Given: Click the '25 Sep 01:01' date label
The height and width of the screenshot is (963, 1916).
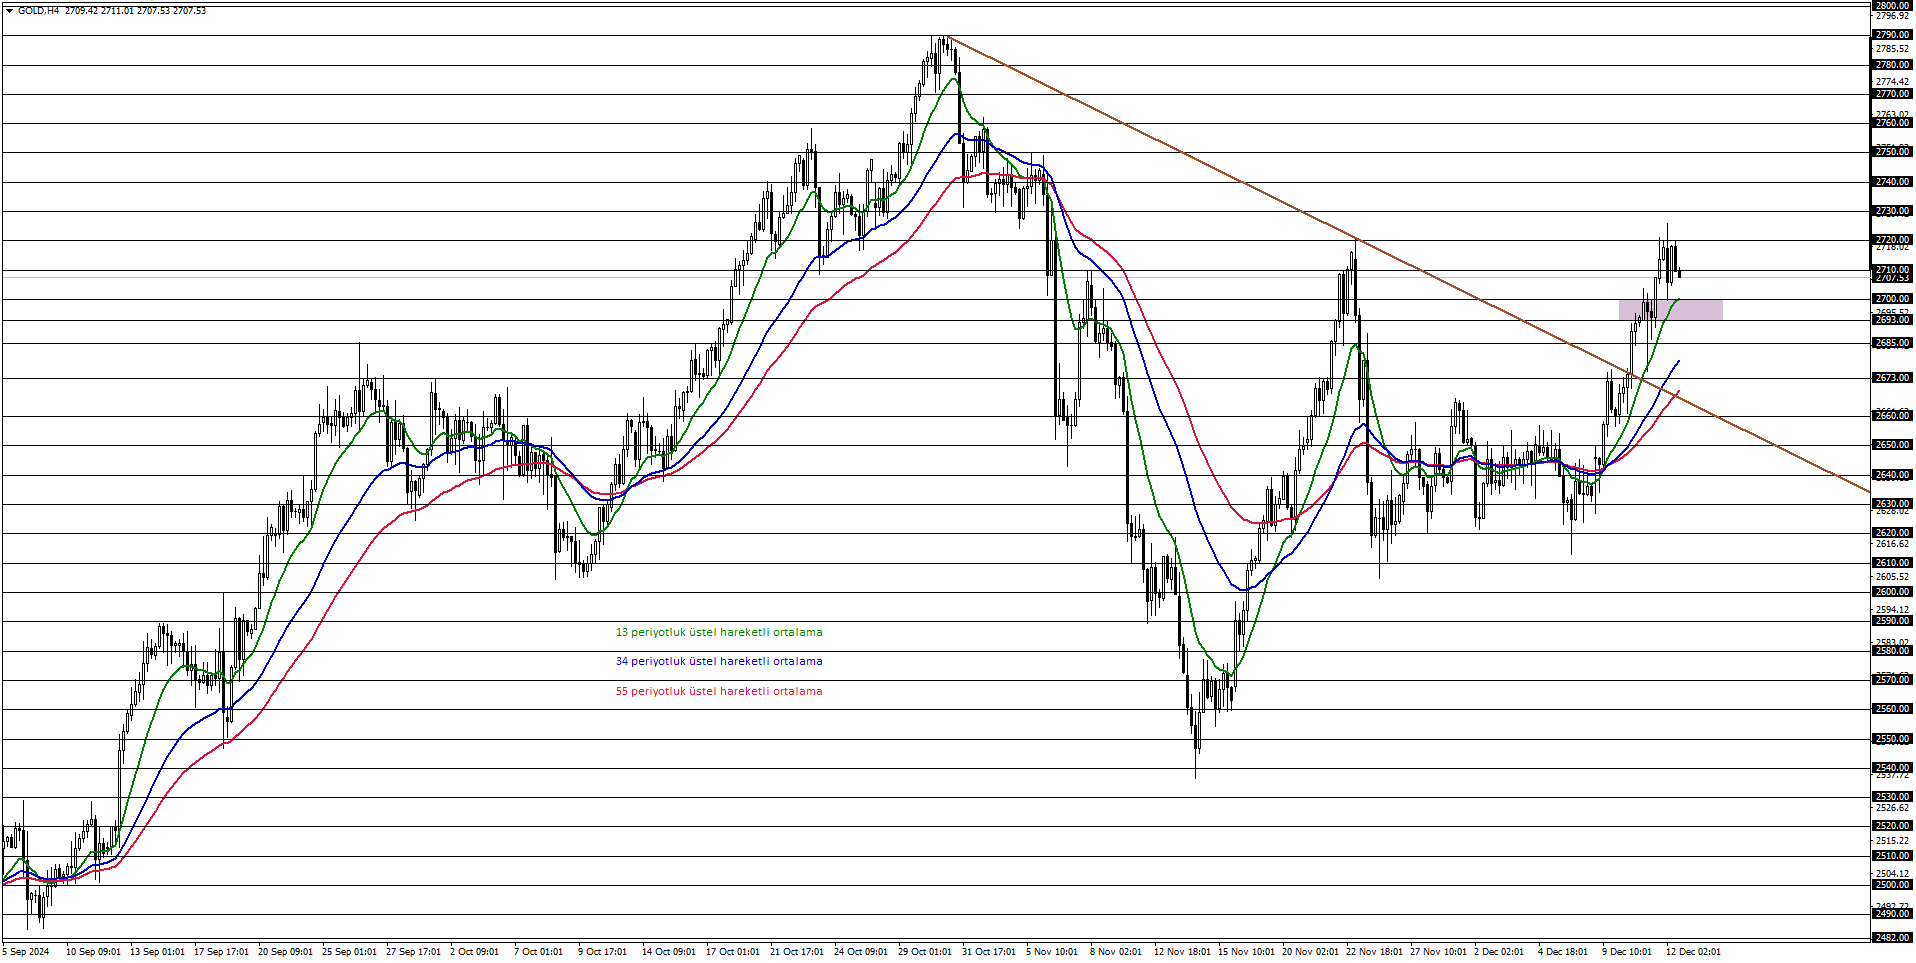Looking at the screenshot, I should pos(349,952).
